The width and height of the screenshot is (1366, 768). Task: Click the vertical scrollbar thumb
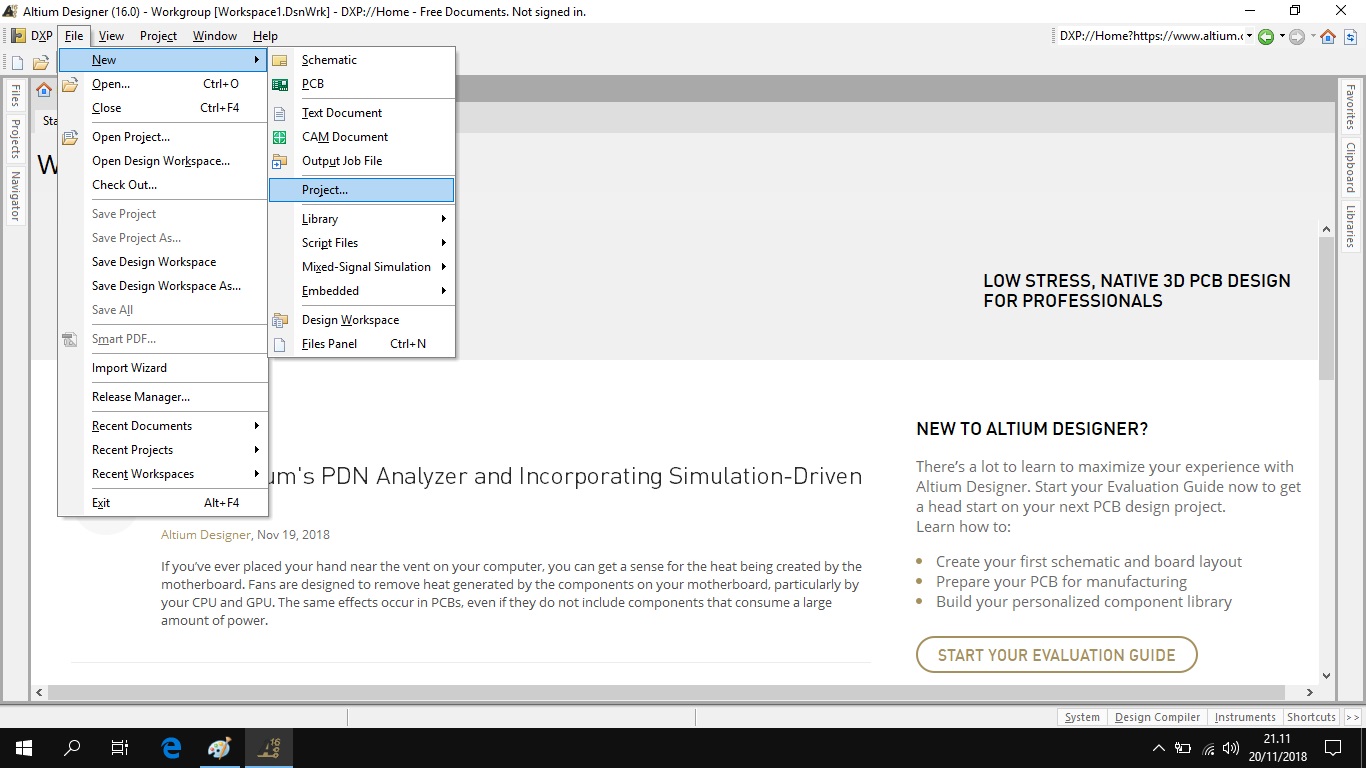point(1326,308)
